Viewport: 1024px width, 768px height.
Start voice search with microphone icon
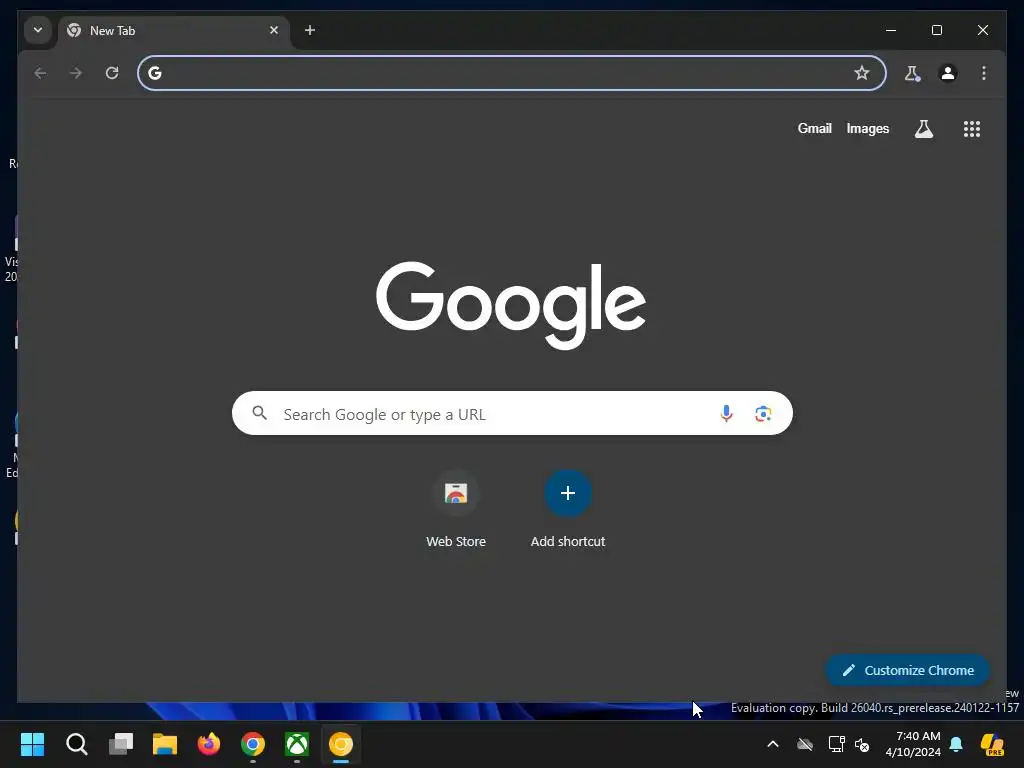pyautogui.click(x=726, y=413)
